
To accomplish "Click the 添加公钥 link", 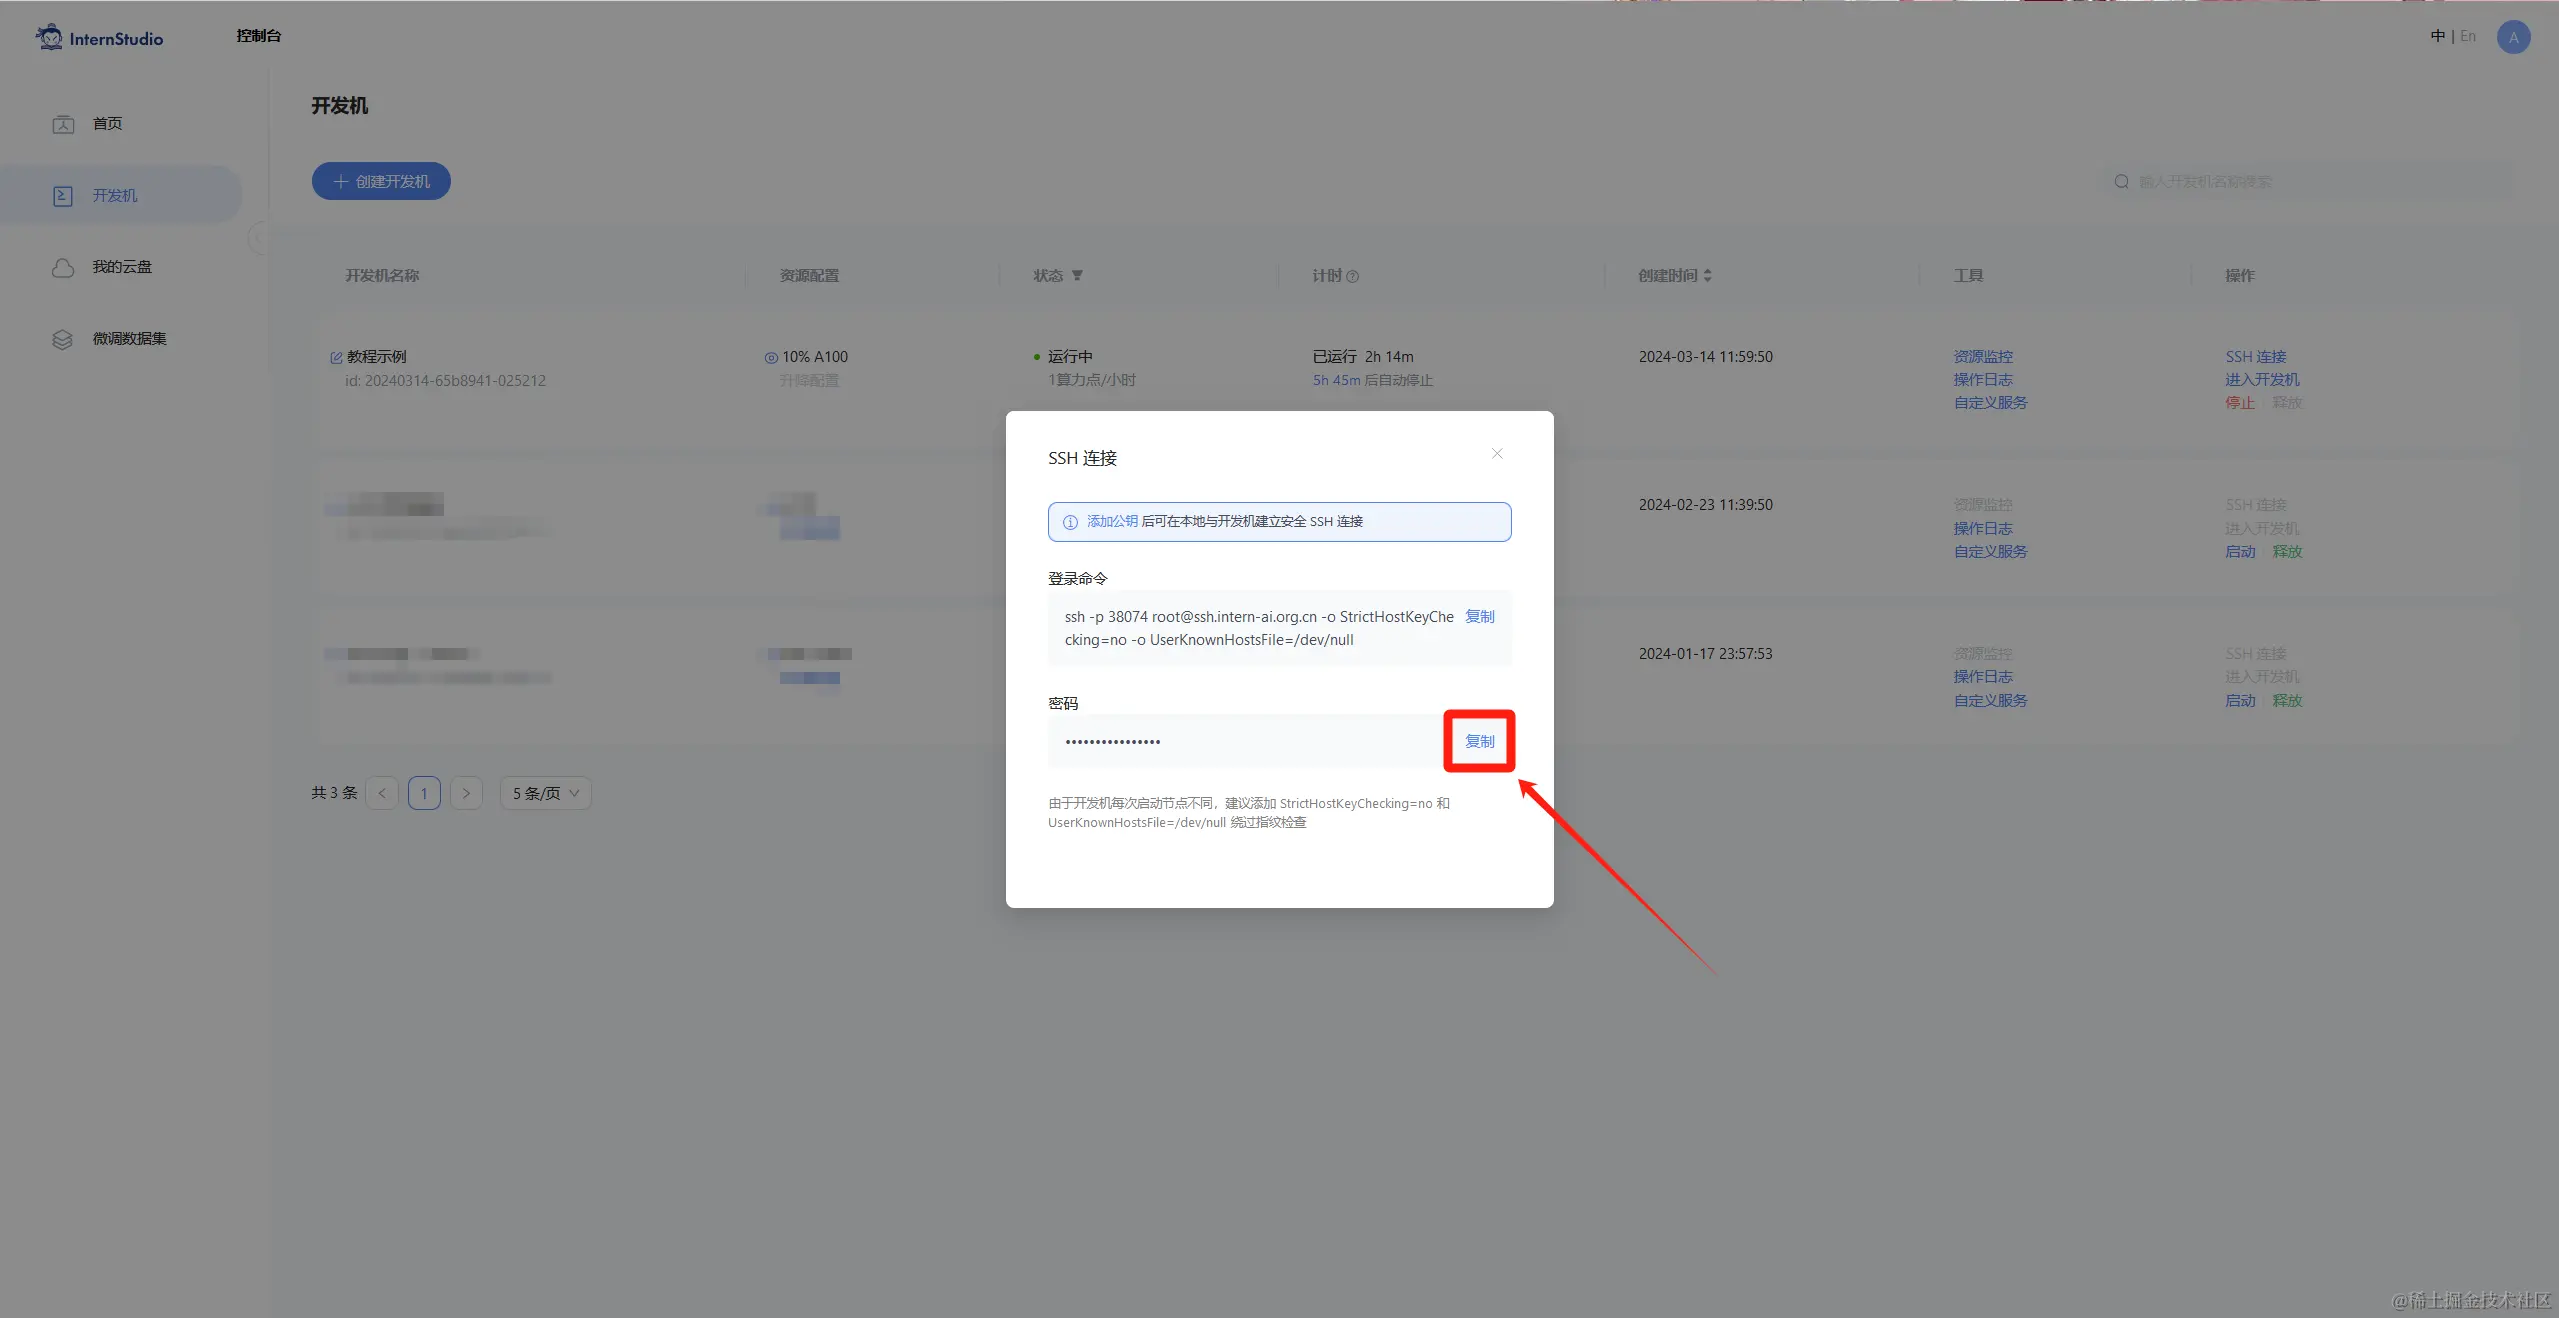I will tap(1112, 522).
